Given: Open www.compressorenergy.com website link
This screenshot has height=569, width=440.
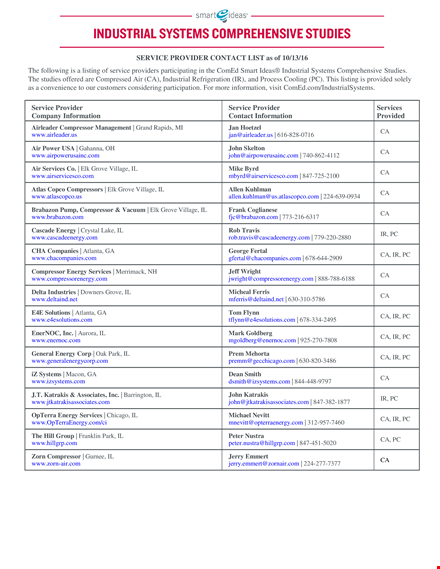Looking at the screenshot, I should click(69, 279).
